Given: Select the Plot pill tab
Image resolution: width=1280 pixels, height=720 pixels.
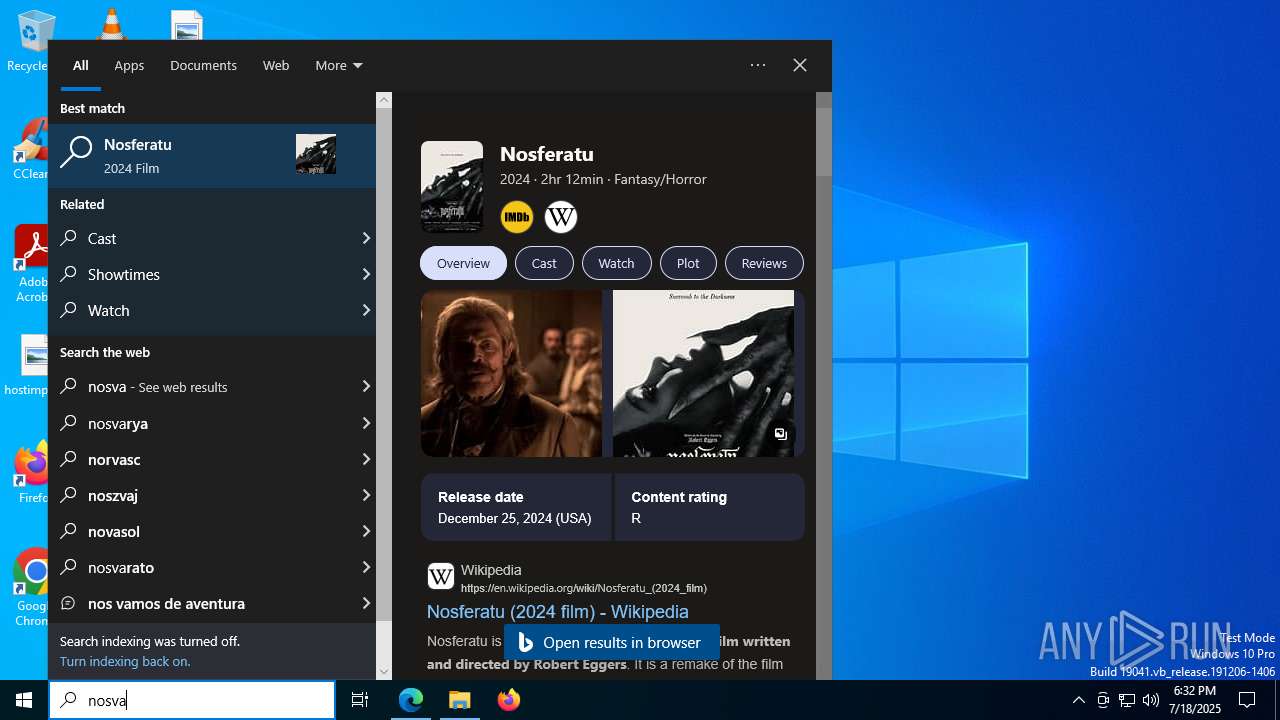Looking at the screenshot, I should pos(688,263).
